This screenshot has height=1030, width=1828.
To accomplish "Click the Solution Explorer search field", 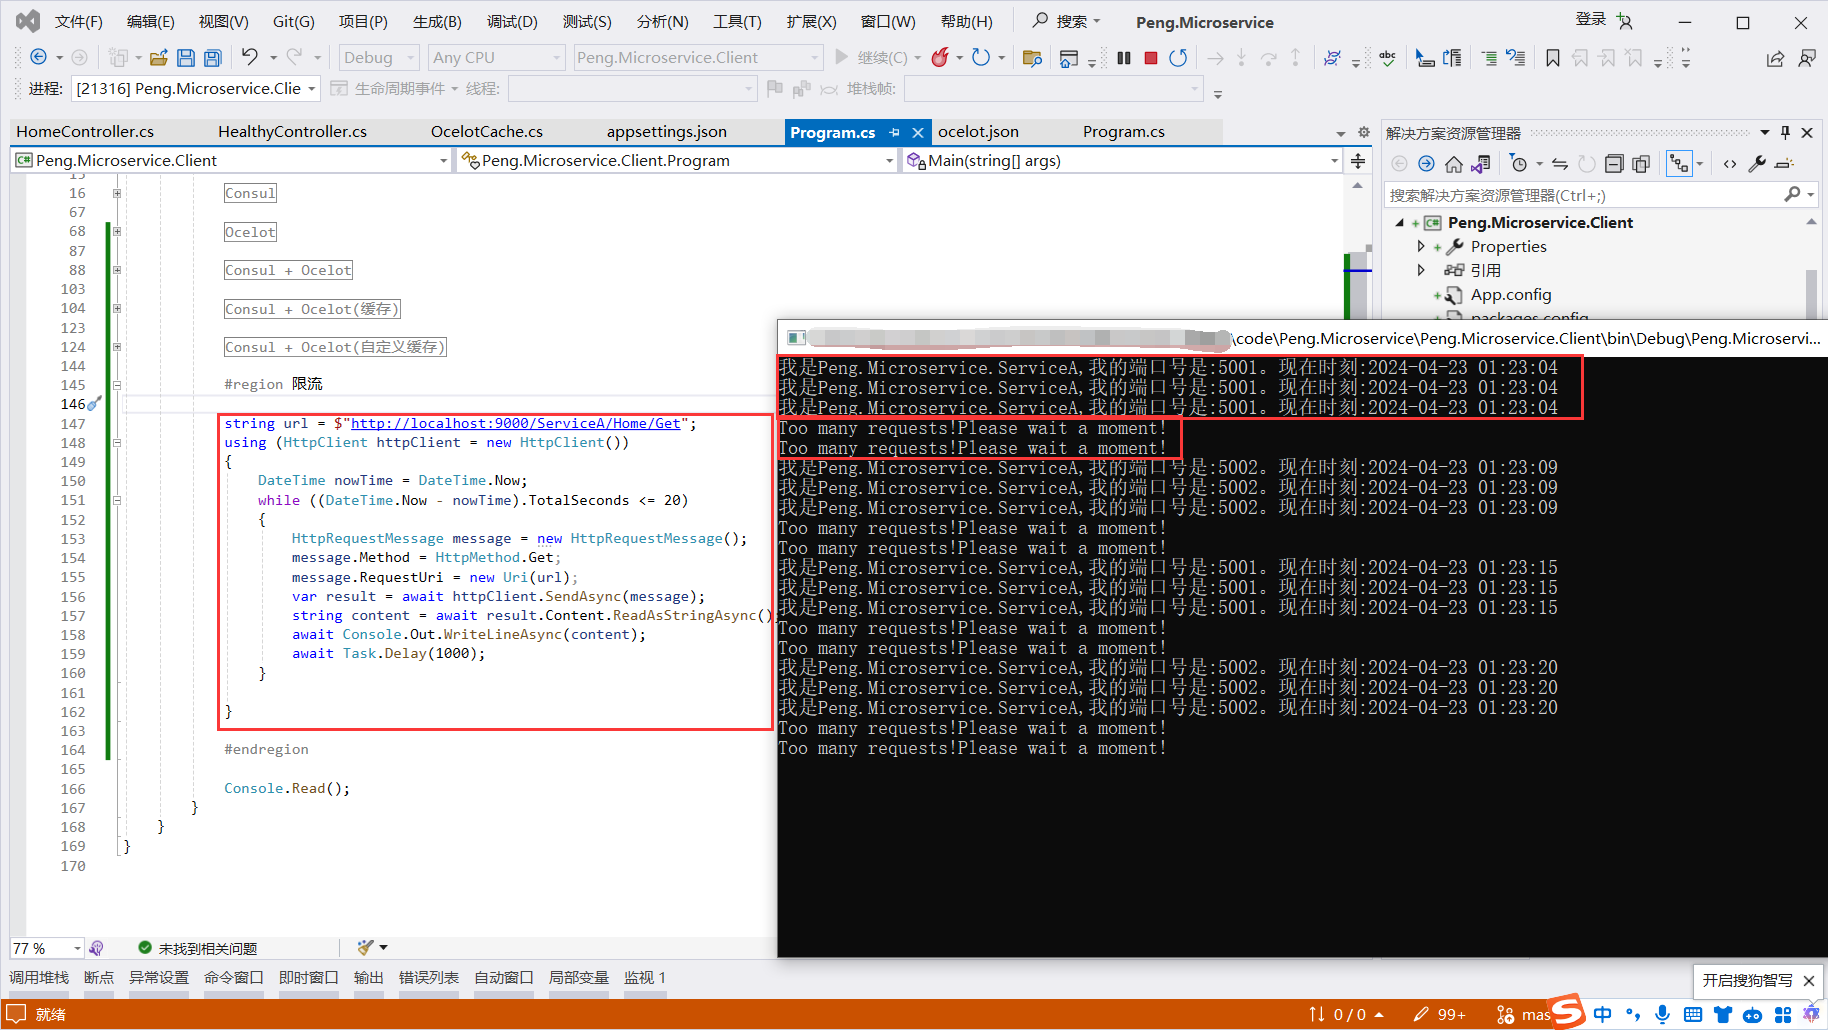I will [x=1584, y=195].
